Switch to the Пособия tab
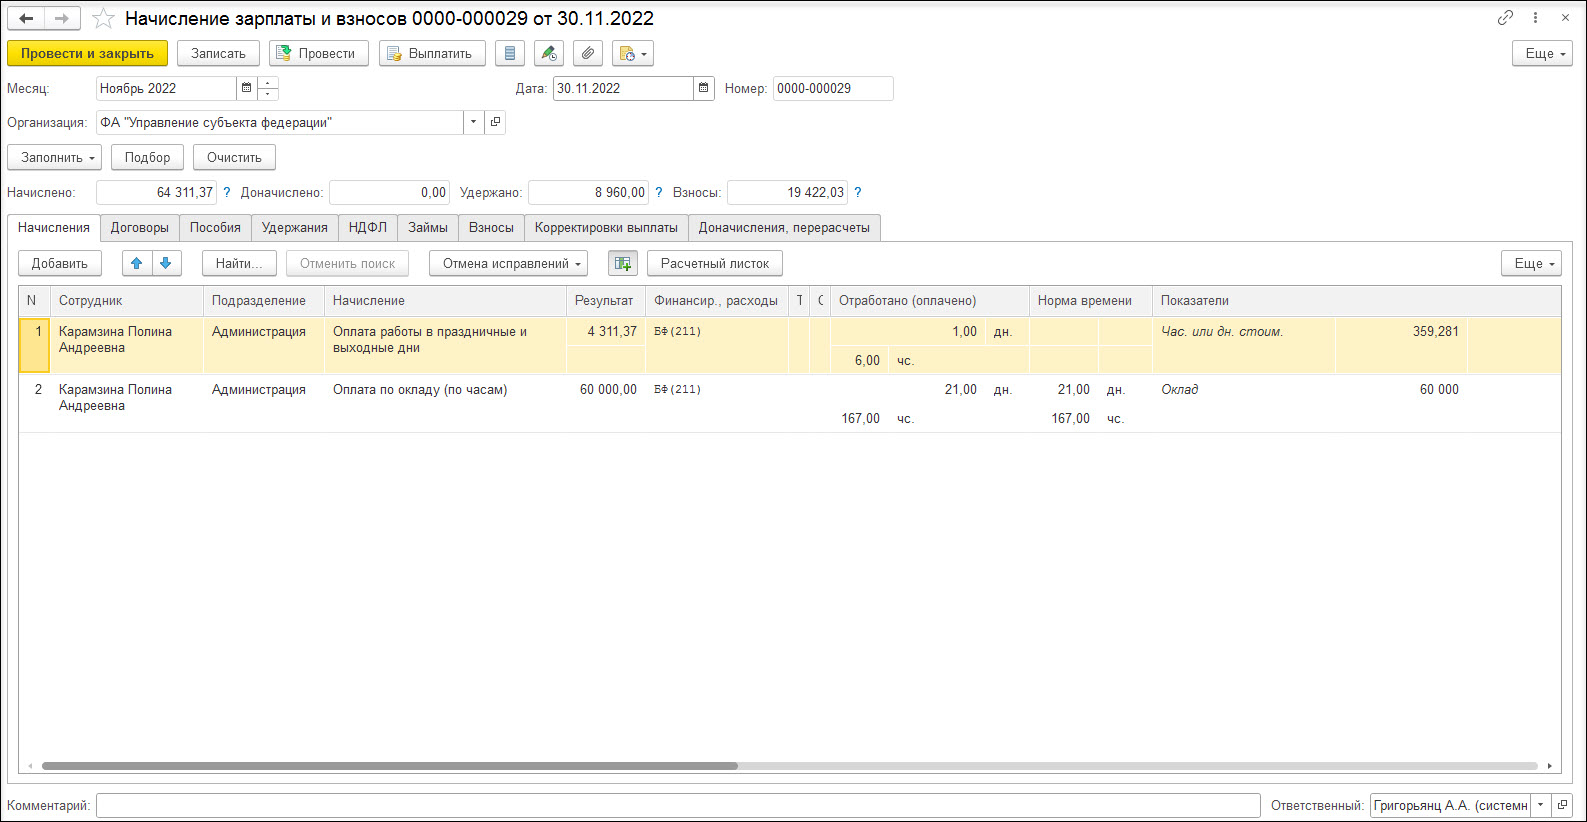1587x822 pixels. click(x=215, y=228)
